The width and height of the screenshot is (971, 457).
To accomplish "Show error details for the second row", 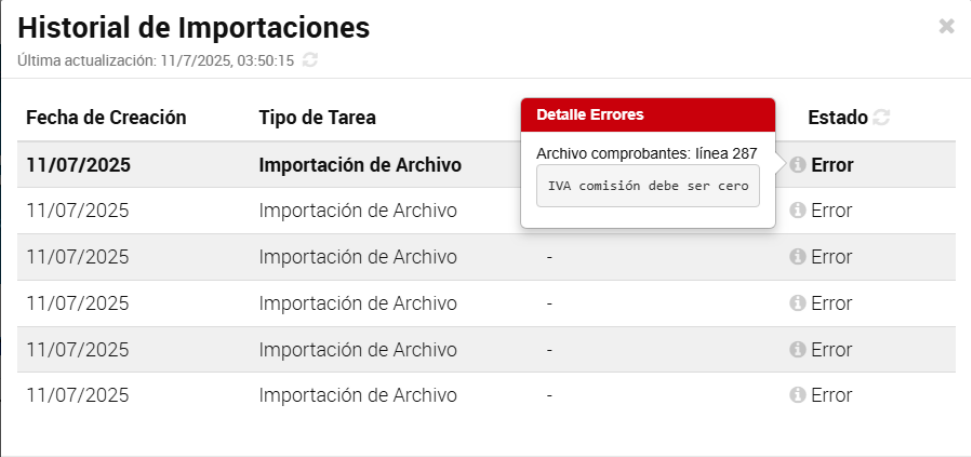I will click(797, 211).
